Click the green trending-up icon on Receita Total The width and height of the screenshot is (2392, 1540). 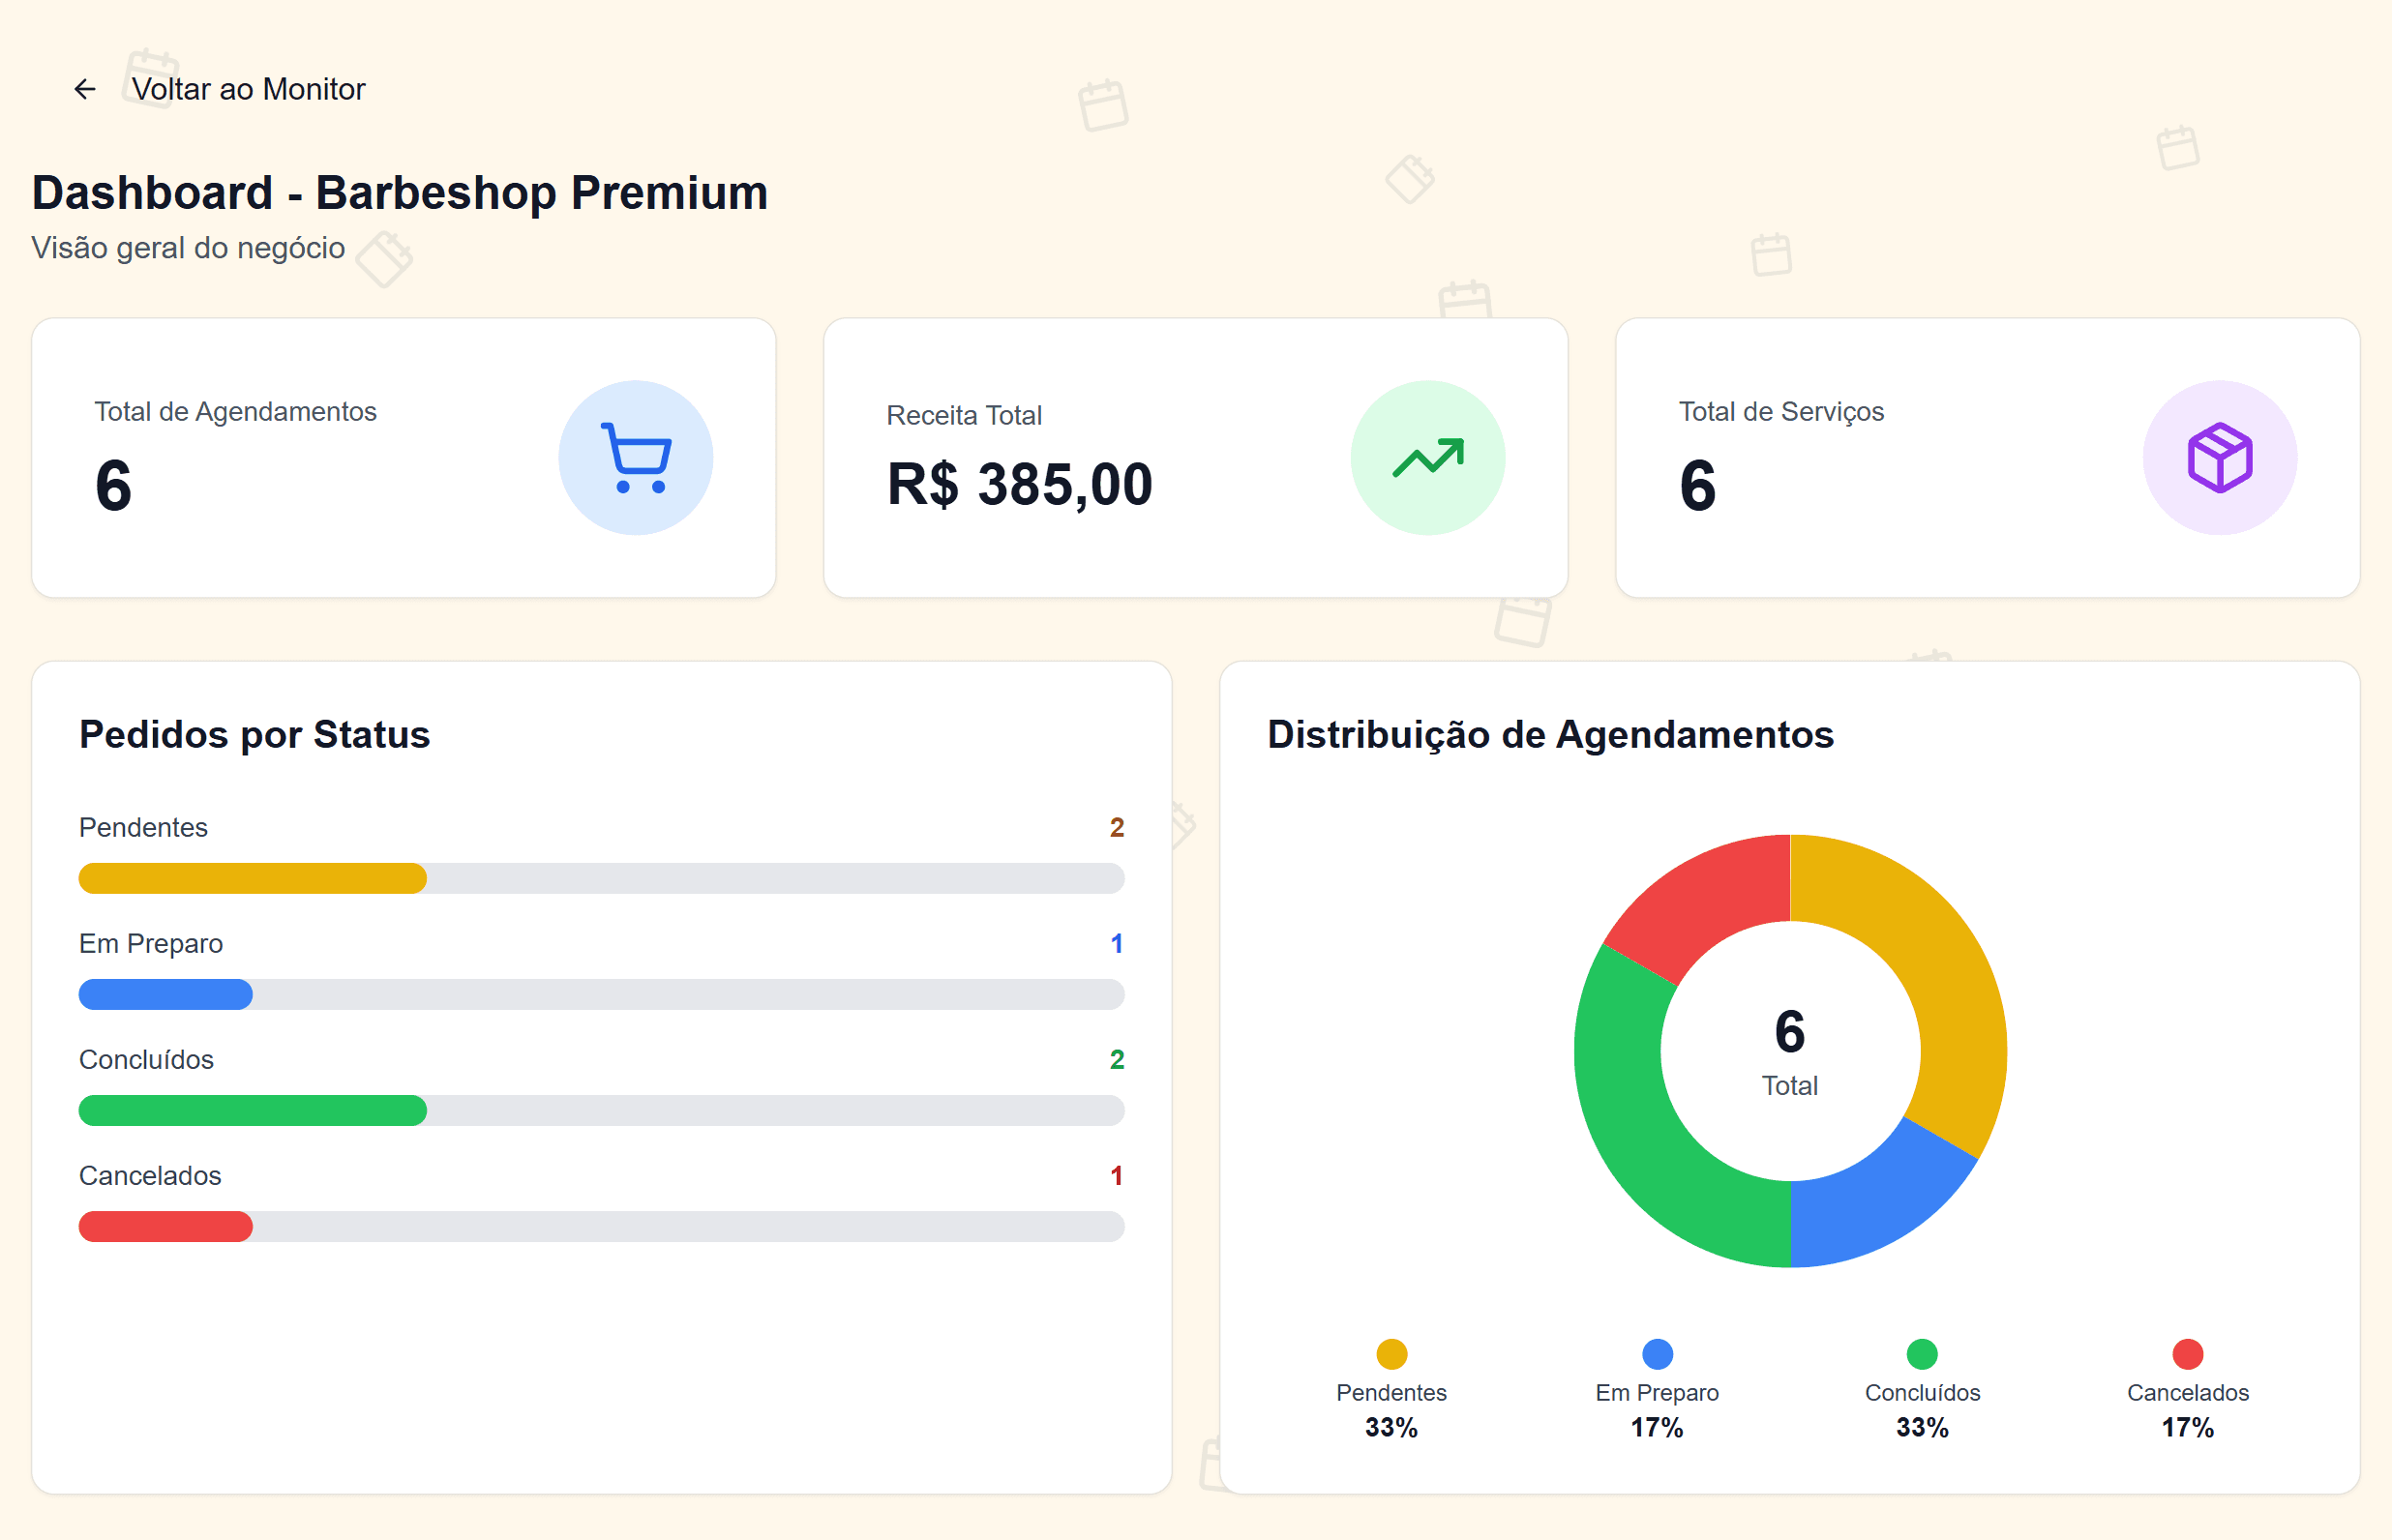pyautogui.click(x=1428, y=457)
